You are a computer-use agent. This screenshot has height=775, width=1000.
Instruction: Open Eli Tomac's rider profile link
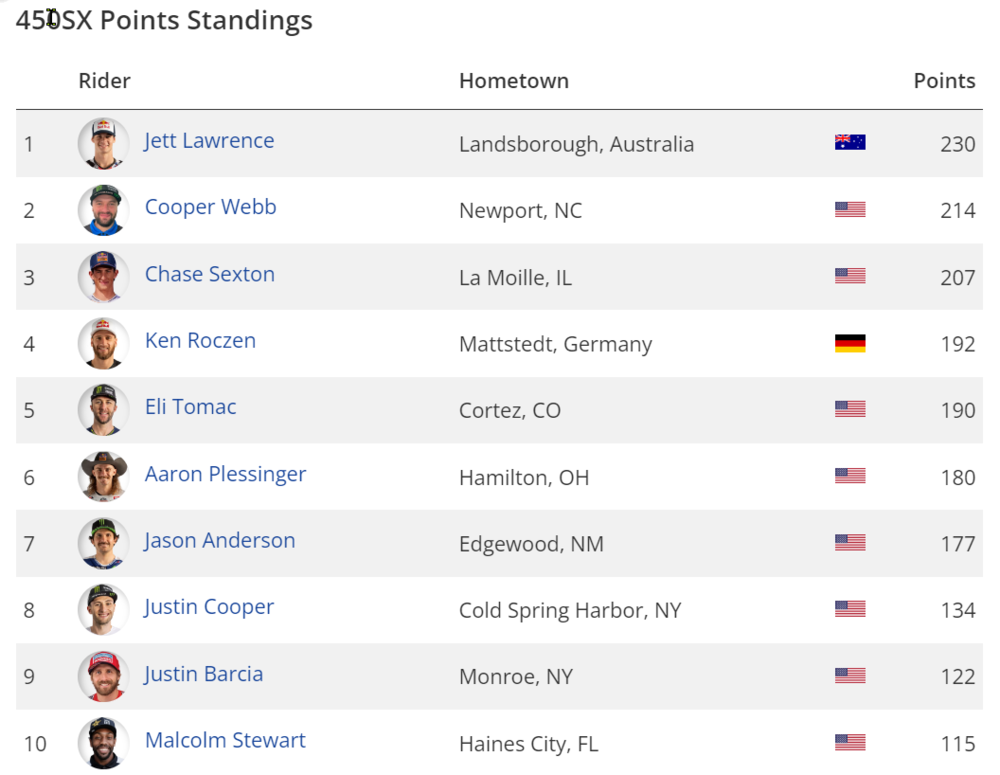coord(190,407)
